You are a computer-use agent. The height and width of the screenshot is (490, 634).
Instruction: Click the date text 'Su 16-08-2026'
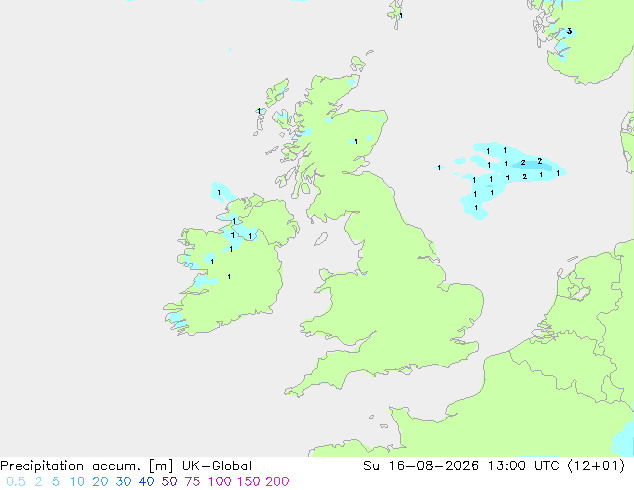[x=421, y=466]
